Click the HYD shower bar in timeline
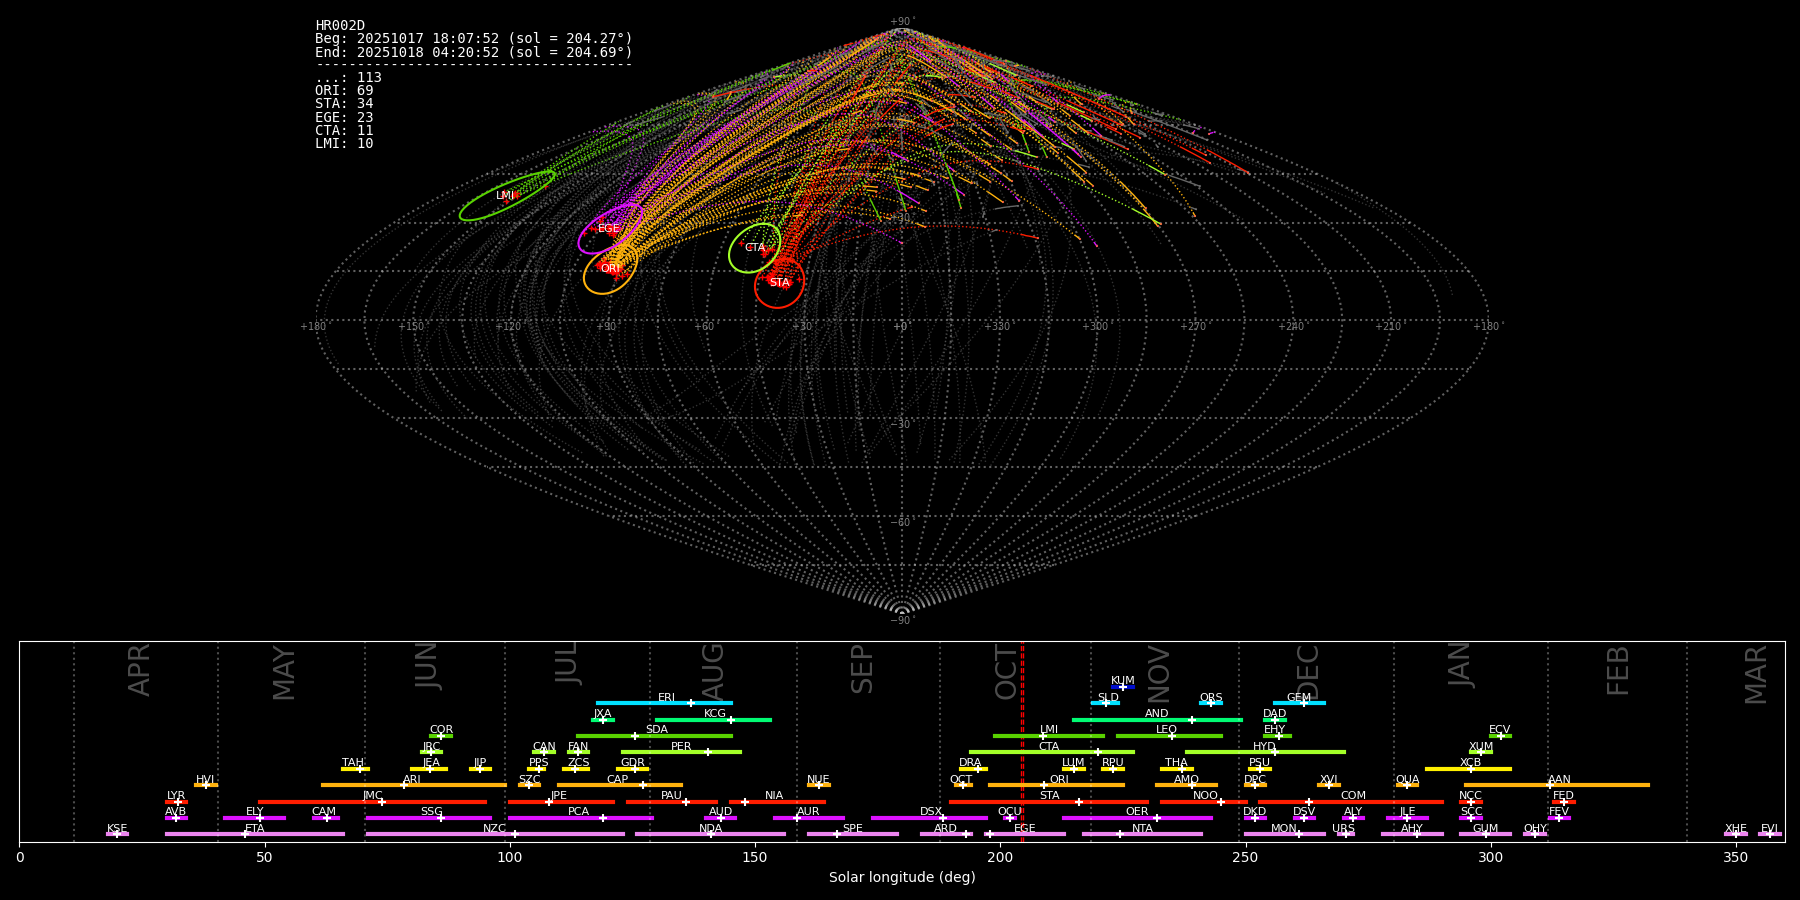The width and height of the screenshot is (1800, 900). (1265, 752)
